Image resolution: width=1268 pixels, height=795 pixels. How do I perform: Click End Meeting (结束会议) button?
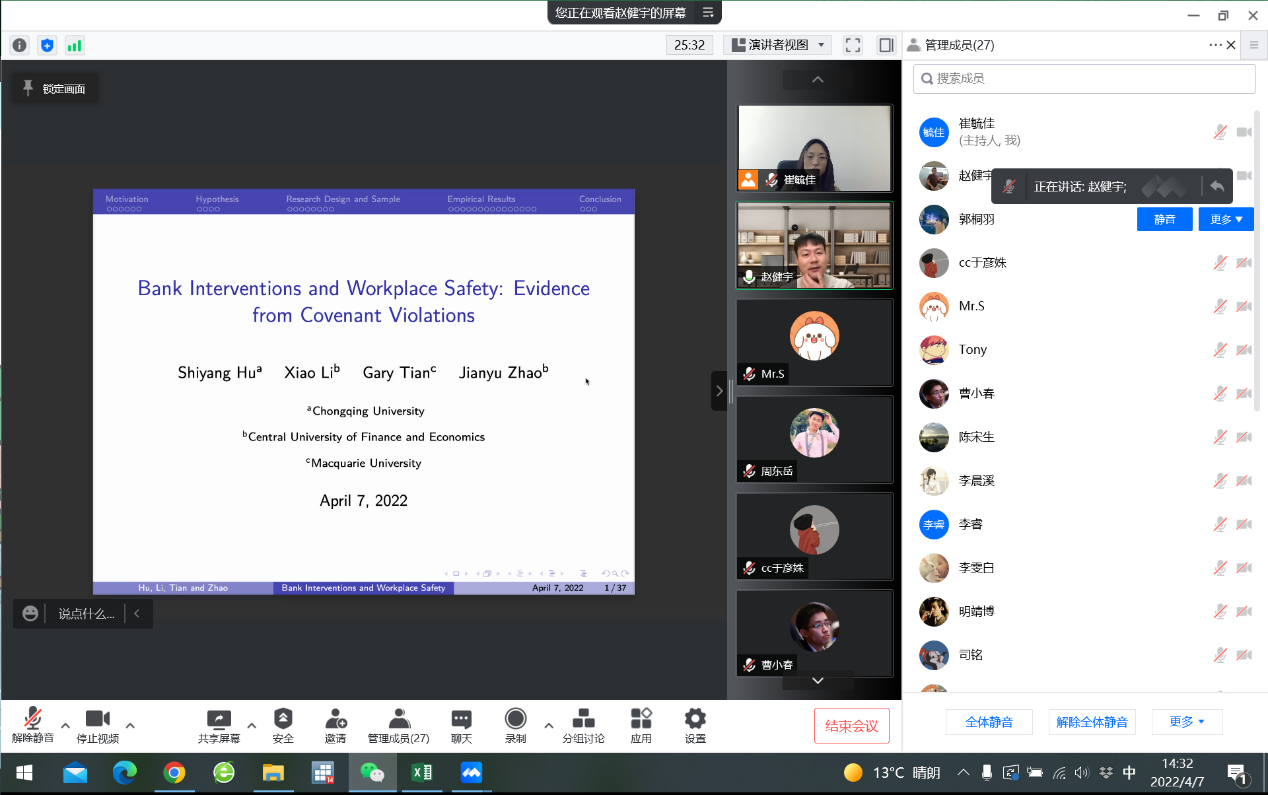[851, 726]
